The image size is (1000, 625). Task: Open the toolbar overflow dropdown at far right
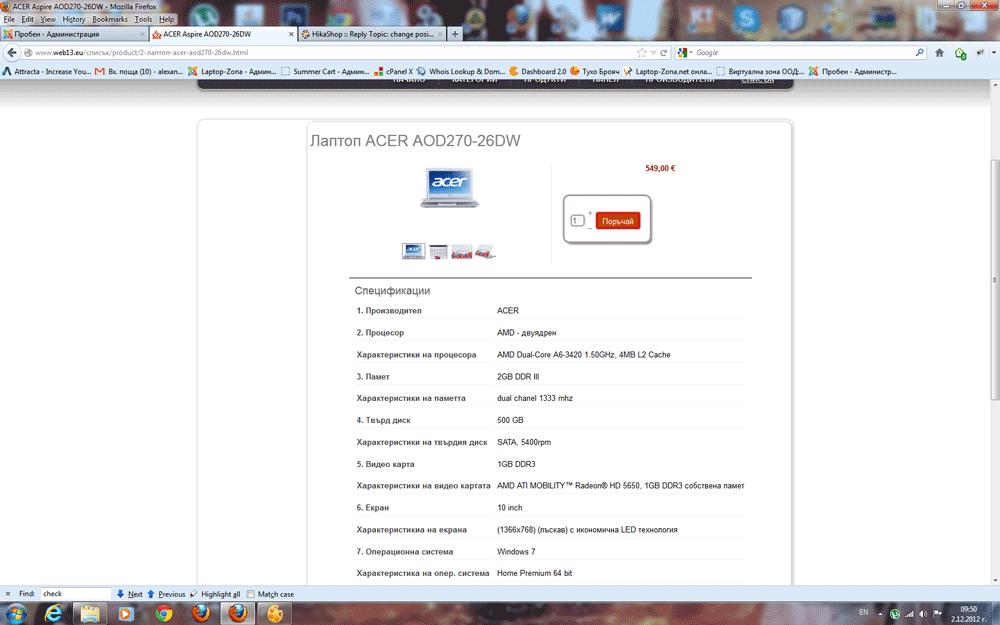[994, 53]
